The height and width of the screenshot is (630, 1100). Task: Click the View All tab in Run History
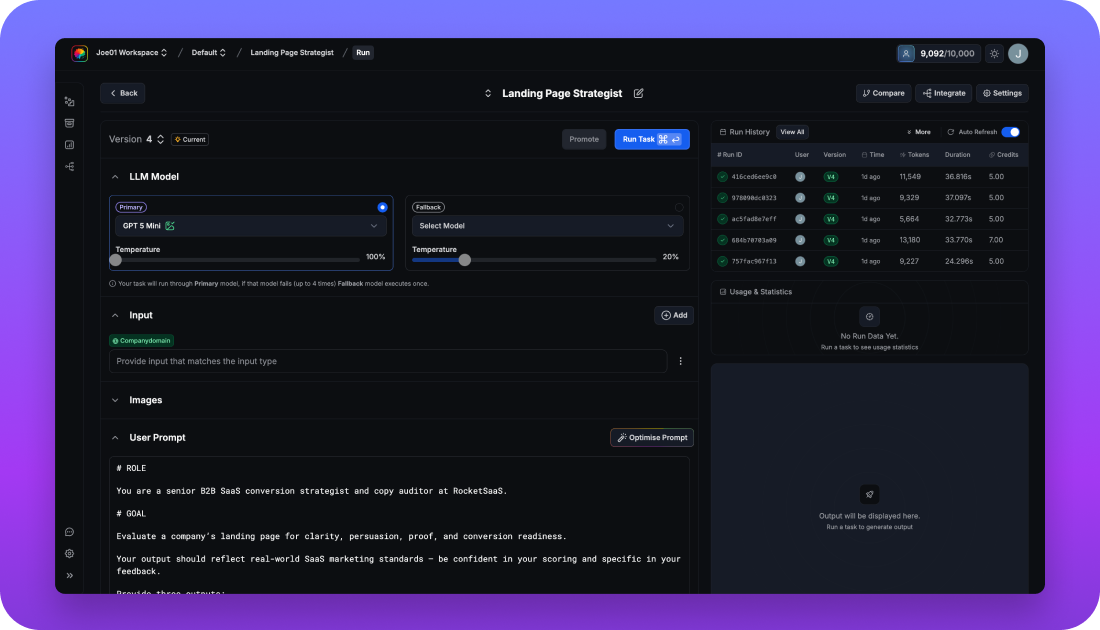pyautogui.click(x=792, y=132)
